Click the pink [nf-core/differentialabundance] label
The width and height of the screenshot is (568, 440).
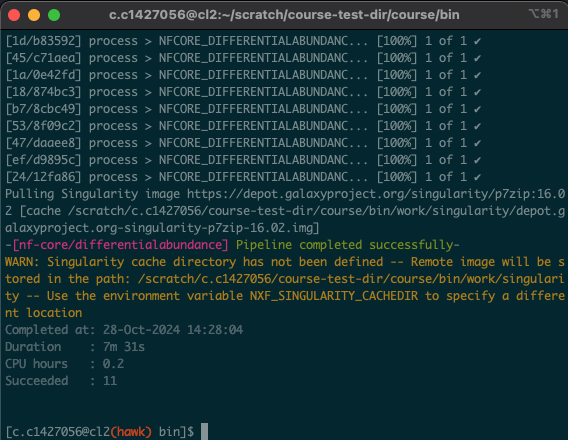click(x=120, y=245)
